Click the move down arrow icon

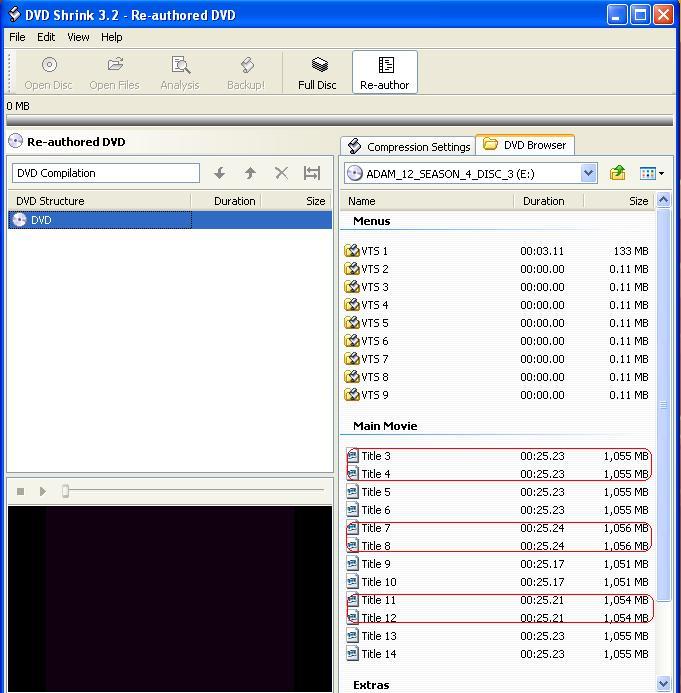pos(220,173)
